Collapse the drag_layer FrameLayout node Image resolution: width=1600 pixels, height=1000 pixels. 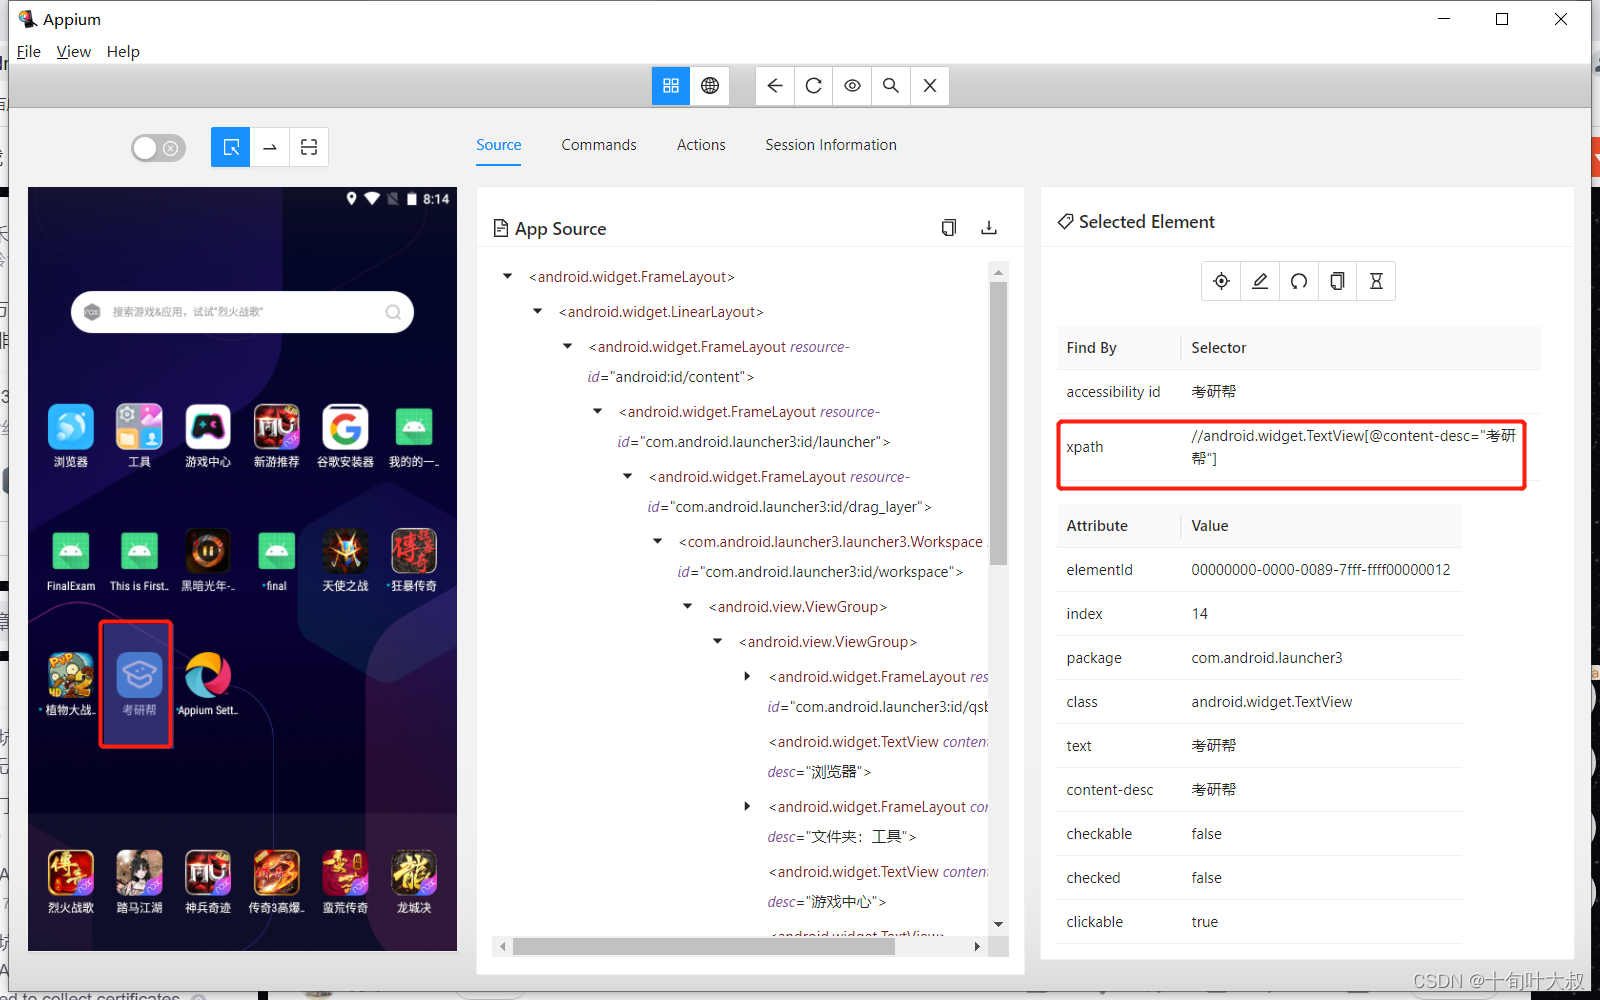click(x=627, y=477)
